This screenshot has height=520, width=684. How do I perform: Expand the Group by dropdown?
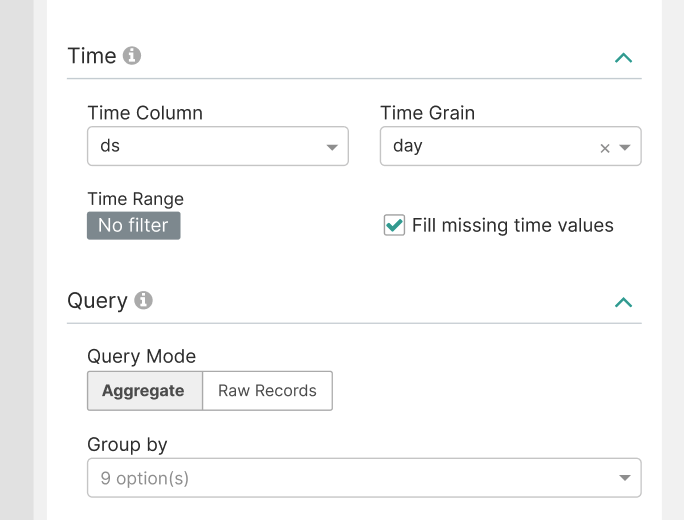click(x=625, y=478)
